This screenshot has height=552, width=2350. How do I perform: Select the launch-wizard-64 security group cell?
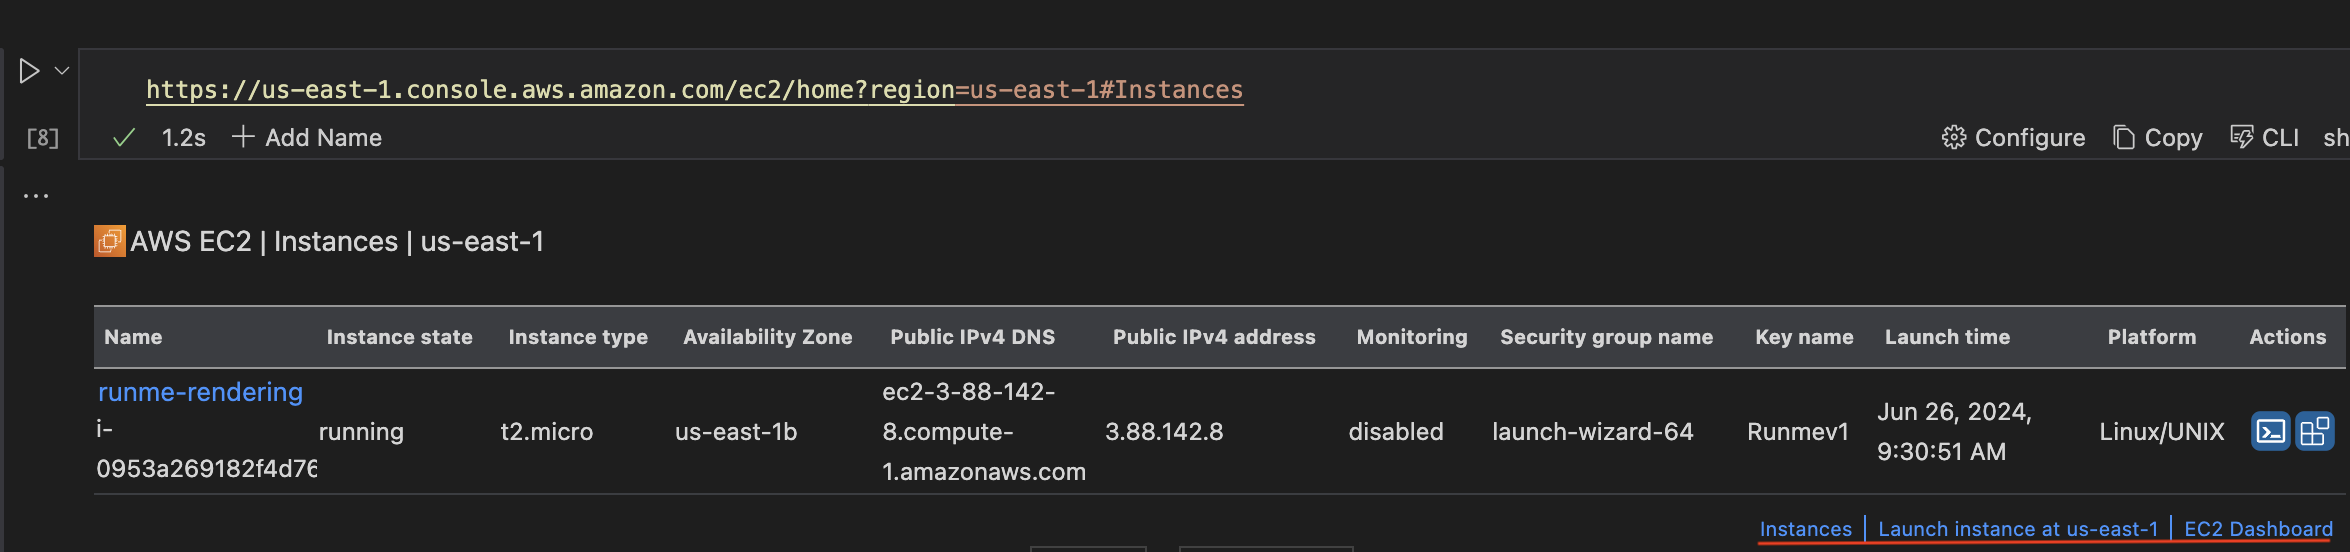(1593, 432)
